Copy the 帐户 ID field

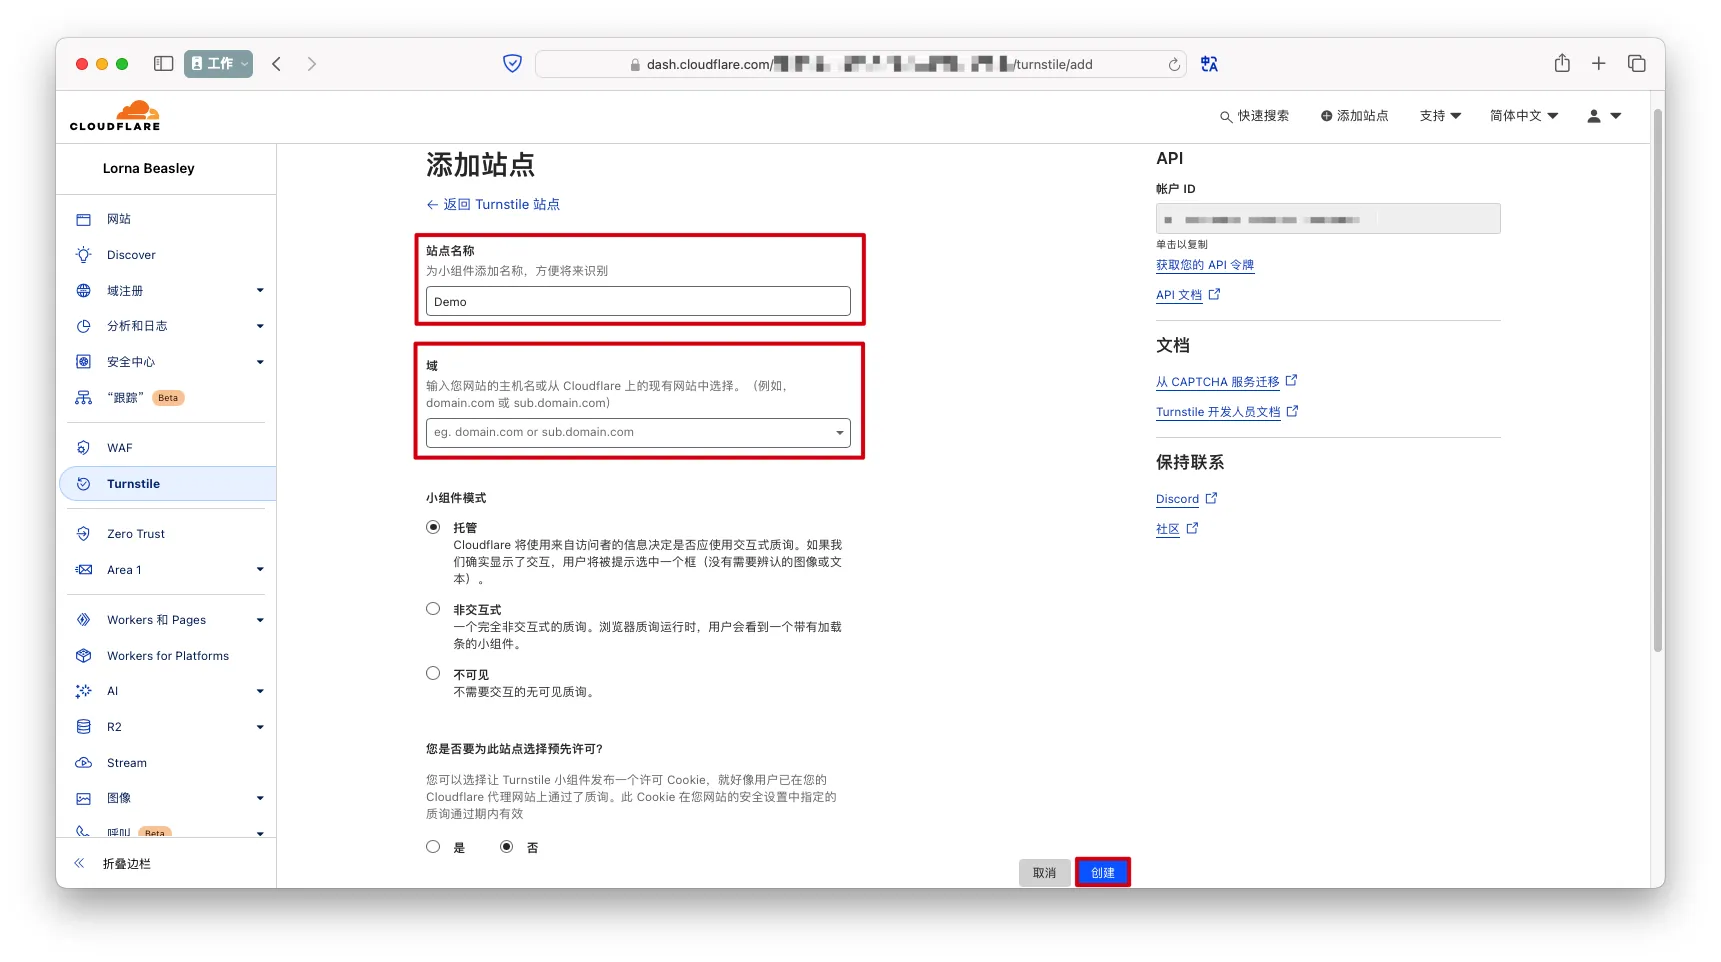point(1328,219)
